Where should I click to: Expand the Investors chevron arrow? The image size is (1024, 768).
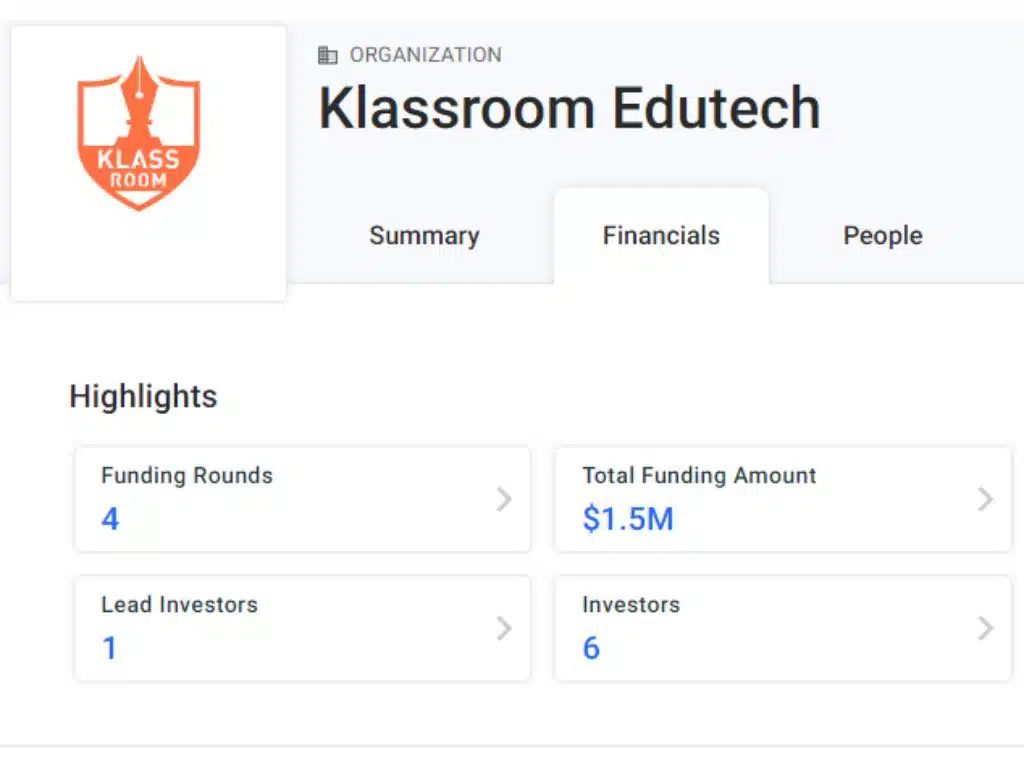click(x=985, y=628)
